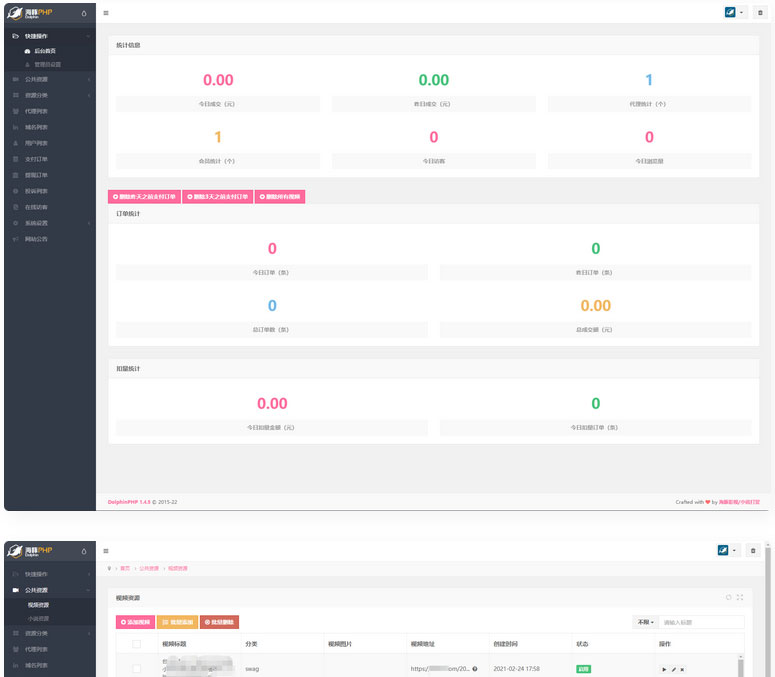Click the help question icon beside the video URL
775x677 pixels.
474,668
